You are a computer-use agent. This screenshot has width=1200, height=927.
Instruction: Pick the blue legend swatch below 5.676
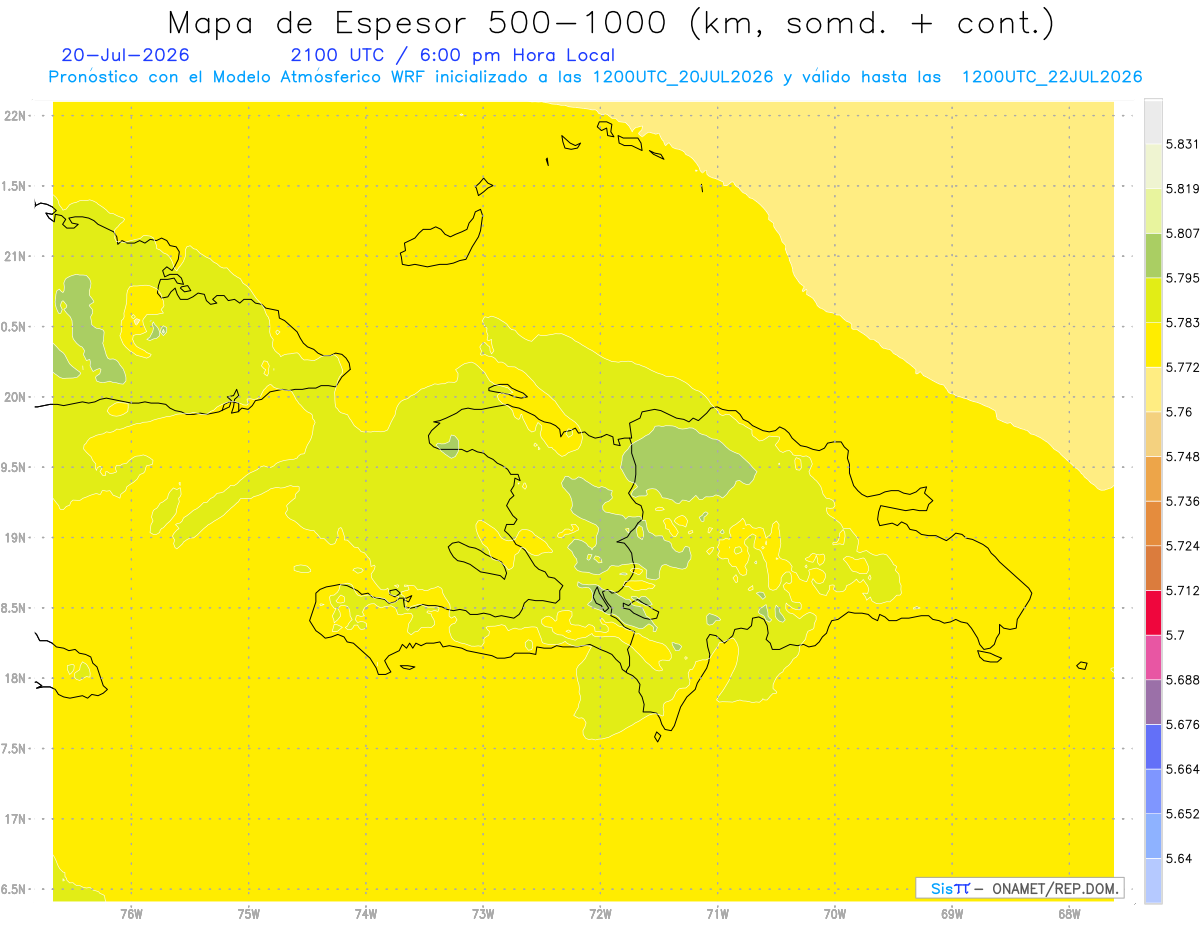coord(1153,746)
